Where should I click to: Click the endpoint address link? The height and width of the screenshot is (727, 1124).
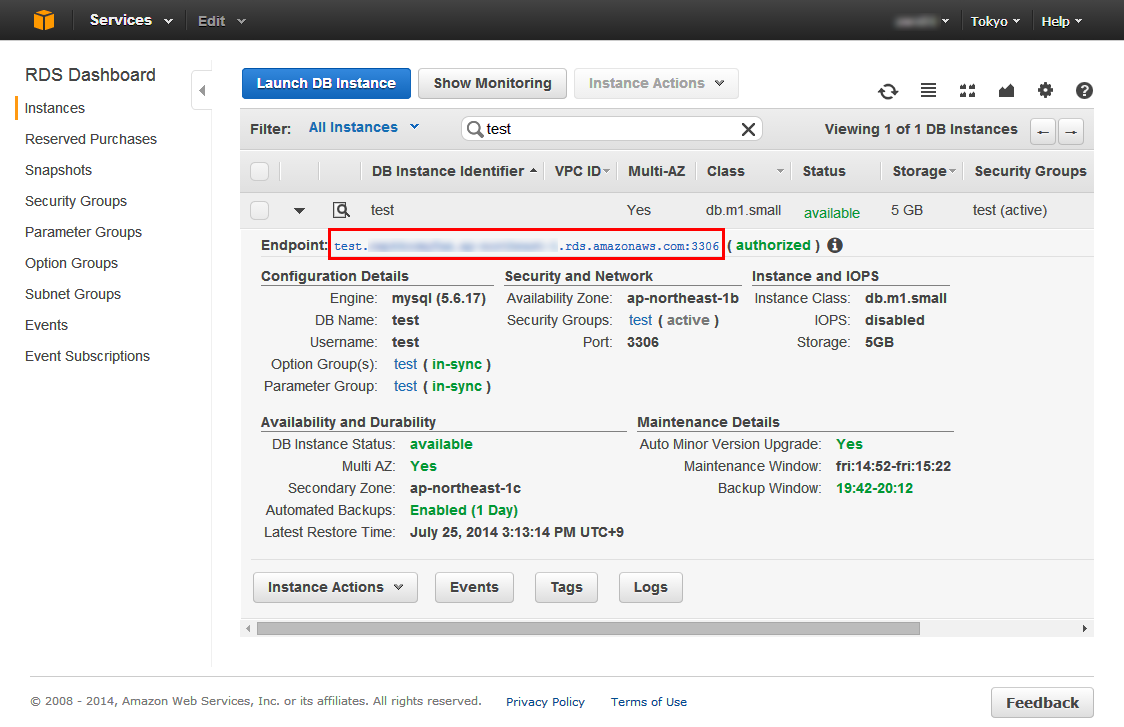(x=526, y=246)
